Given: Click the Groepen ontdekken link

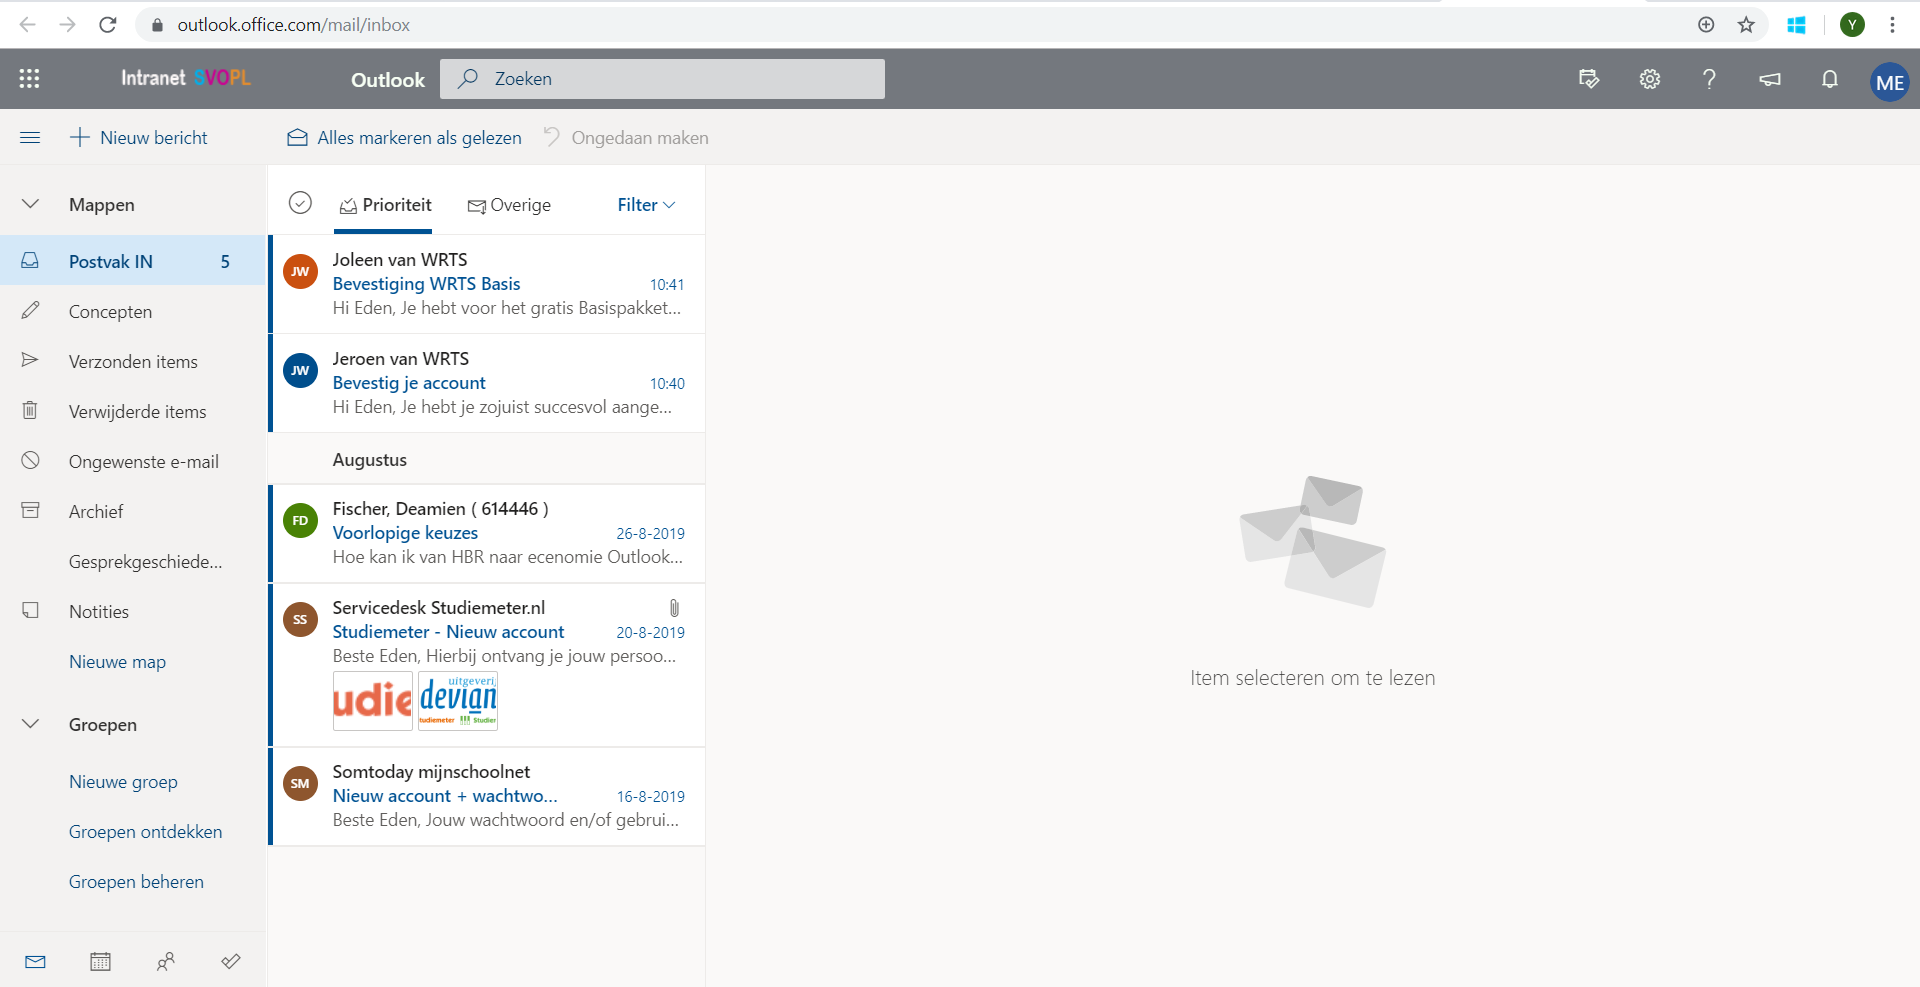Looking at the screenshot, I should click(145, 831).
